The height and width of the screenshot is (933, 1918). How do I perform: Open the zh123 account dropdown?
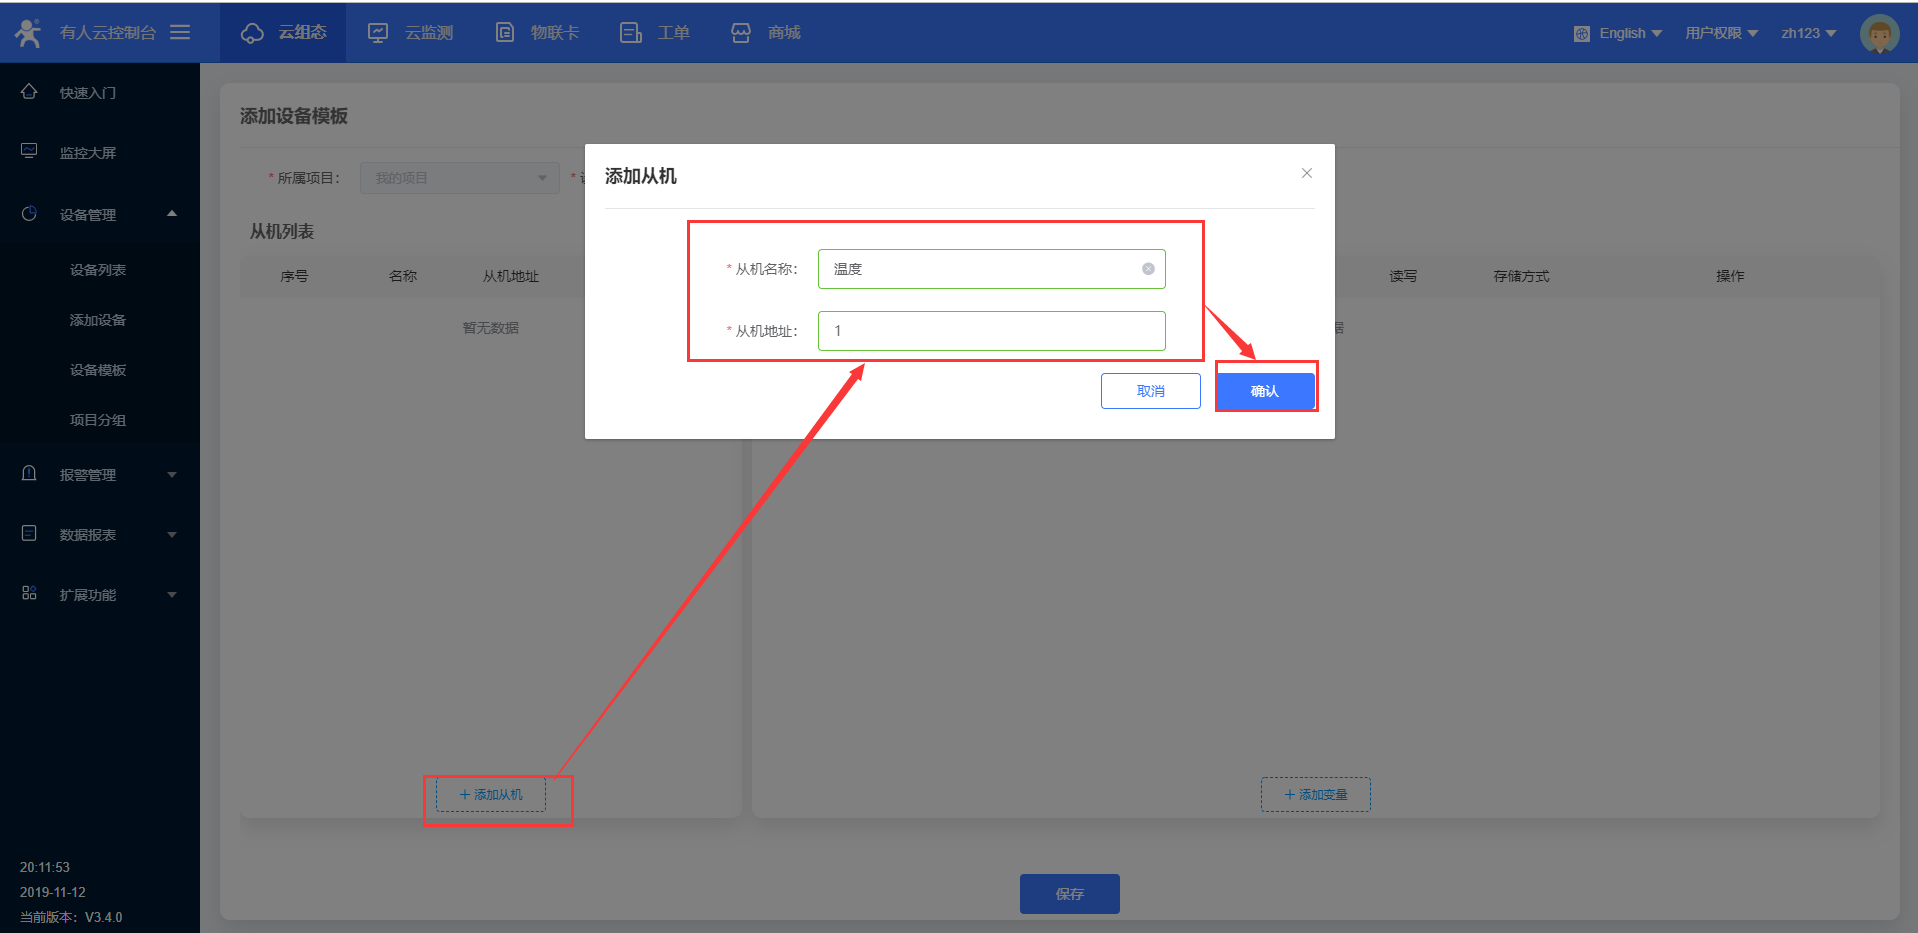(x=1808, y=33)
